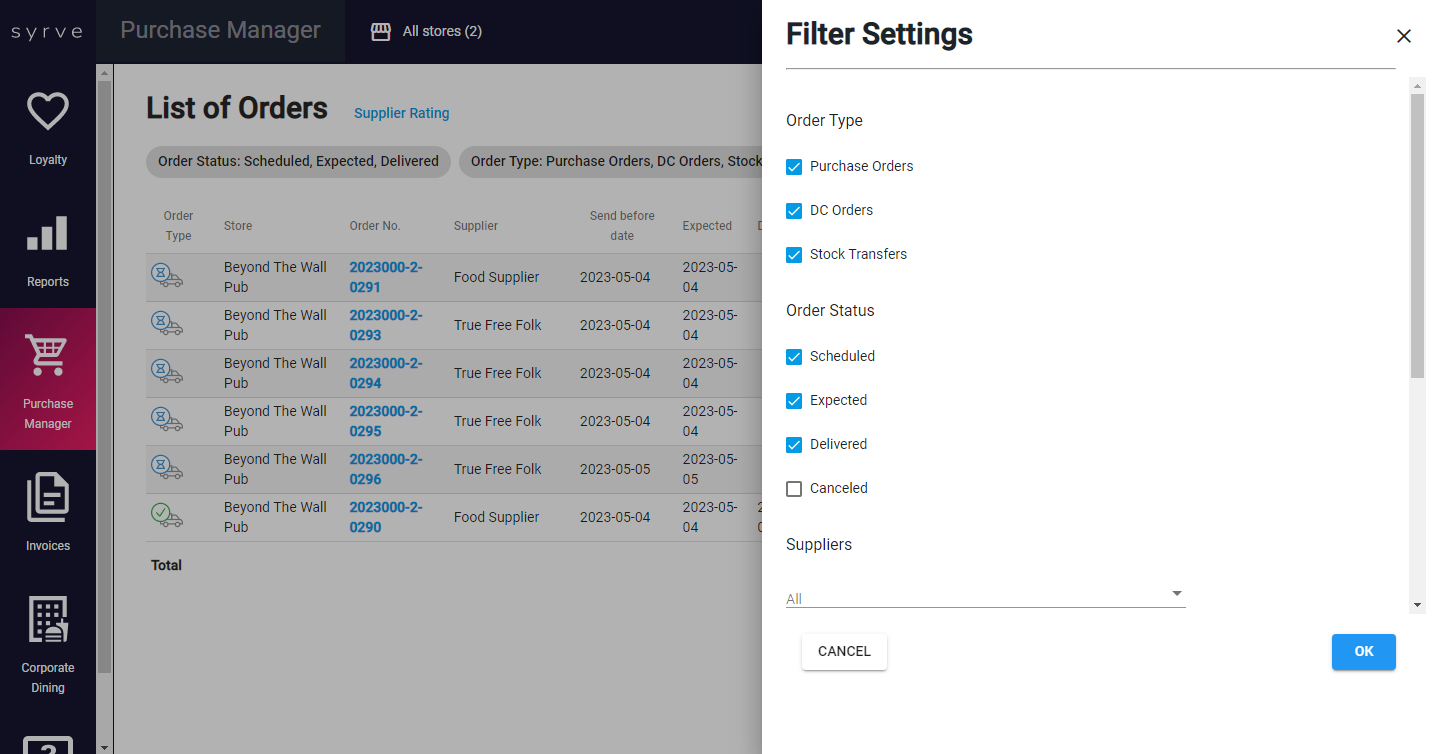Toggle the Expected status checkbox
Image resolution: width=1440 pixels, height=754 pixels.
[x=794, y=401]
